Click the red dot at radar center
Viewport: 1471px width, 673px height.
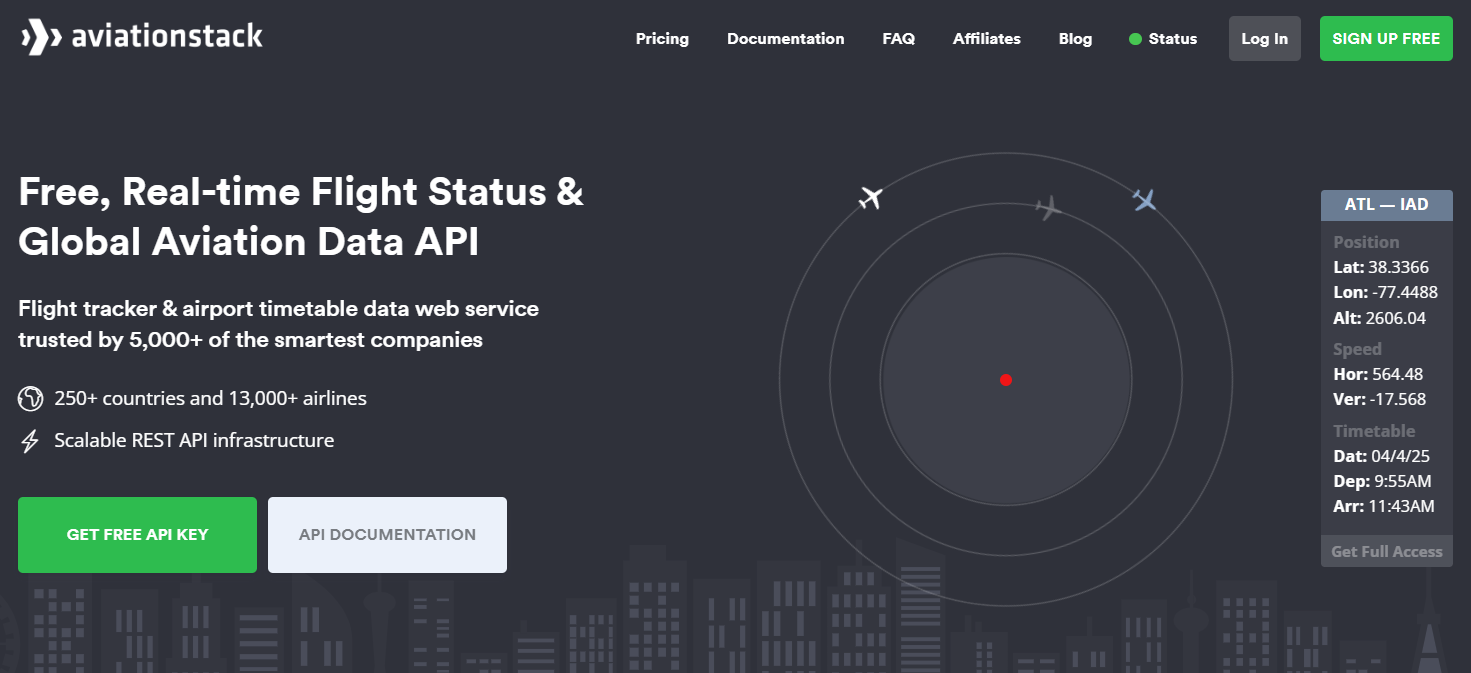1006,380
